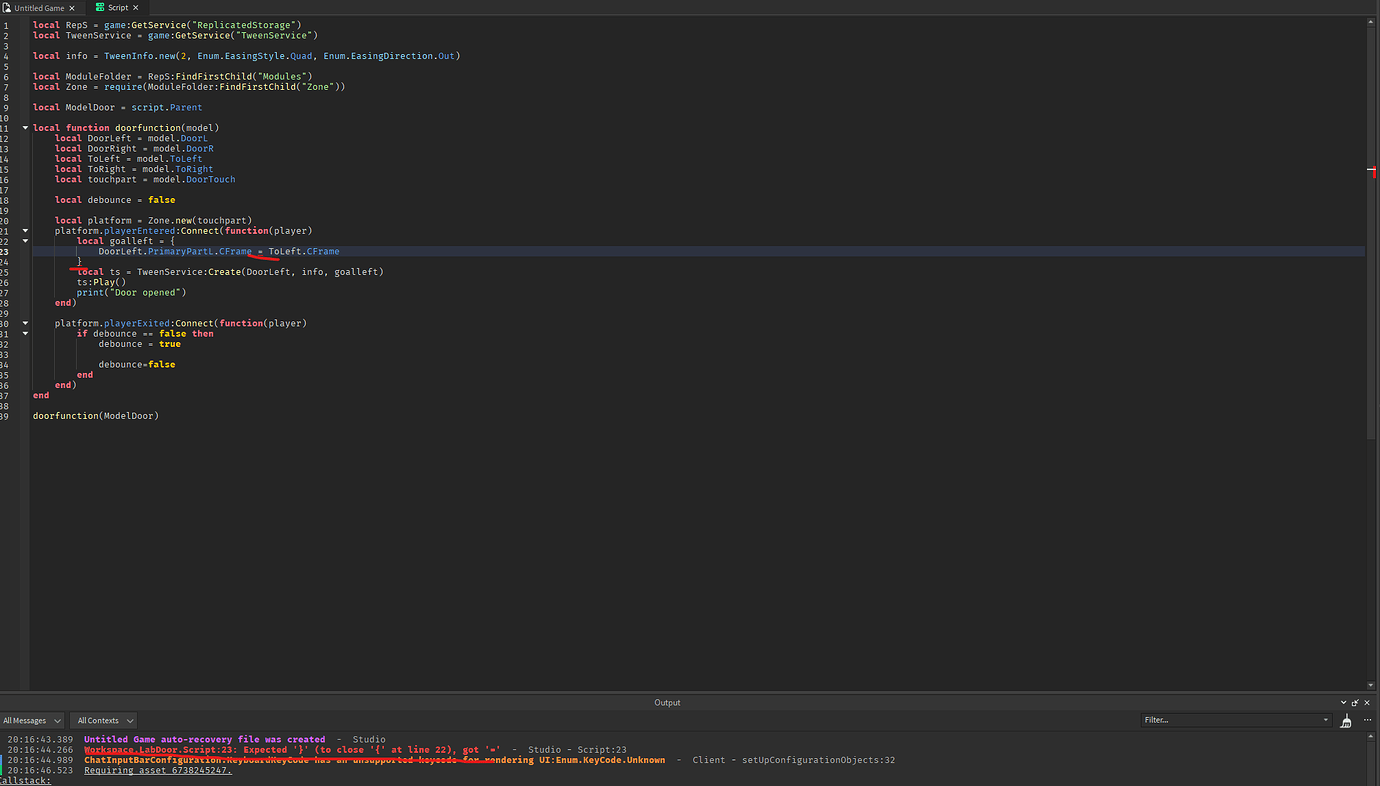The width and height of the screenshot is (1380, 786).
Task: Collapse the doorfunction code block on line 11
Action: point(25,127)
